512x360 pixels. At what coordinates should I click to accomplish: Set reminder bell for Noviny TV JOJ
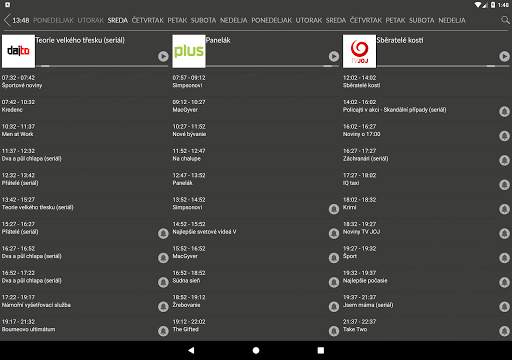[504, 233]
